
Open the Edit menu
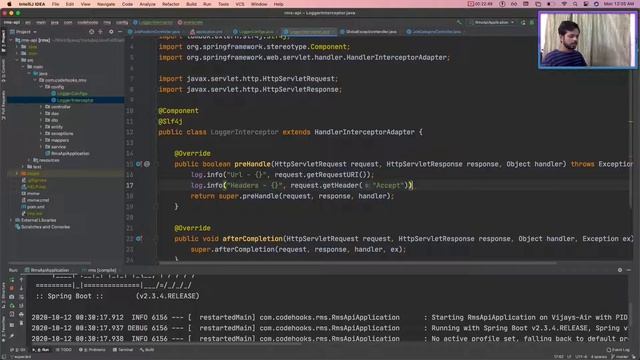tap(70, 4)
